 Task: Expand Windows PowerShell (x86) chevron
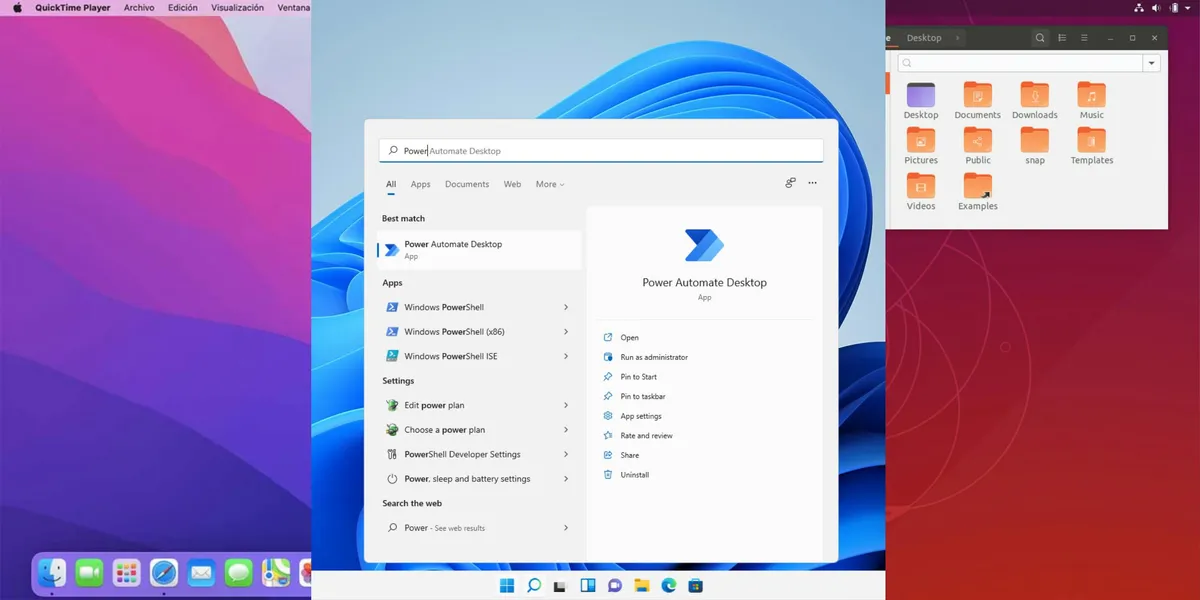566,332
